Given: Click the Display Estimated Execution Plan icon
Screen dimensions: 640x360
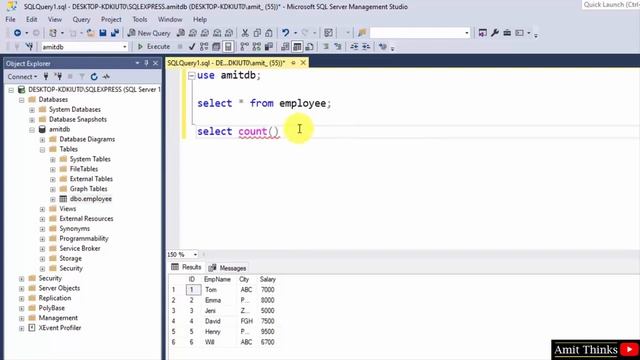Looking at the screenshot, I should 204,47.
